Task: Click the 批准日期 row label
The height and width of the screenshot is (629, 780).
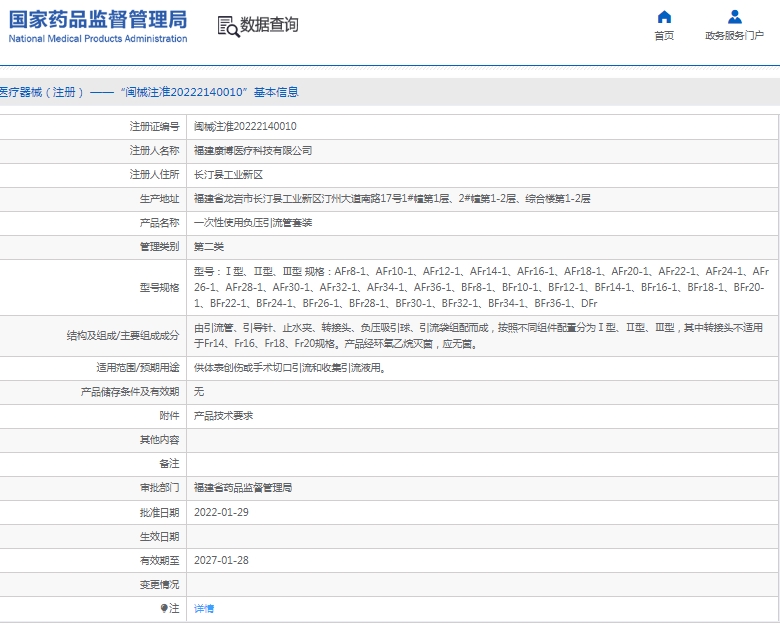Action: tap(159, 512)
